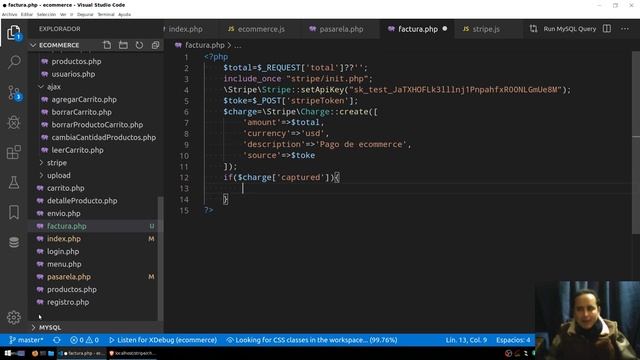The height and width of the screenshot is (360, 640).
Task: Click the master branch indicator
Action: point(26,340)
